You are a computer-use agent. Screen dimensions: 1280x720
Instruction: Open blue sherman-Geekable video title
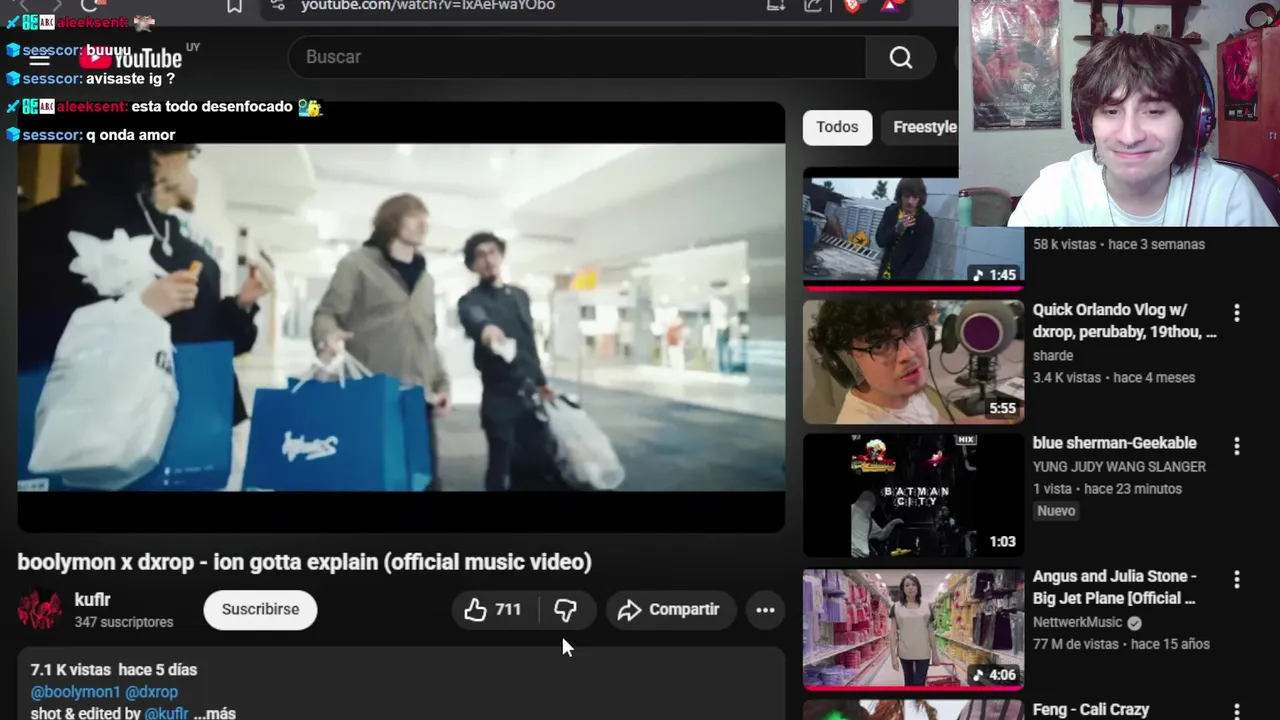(x=1114, y=443)
